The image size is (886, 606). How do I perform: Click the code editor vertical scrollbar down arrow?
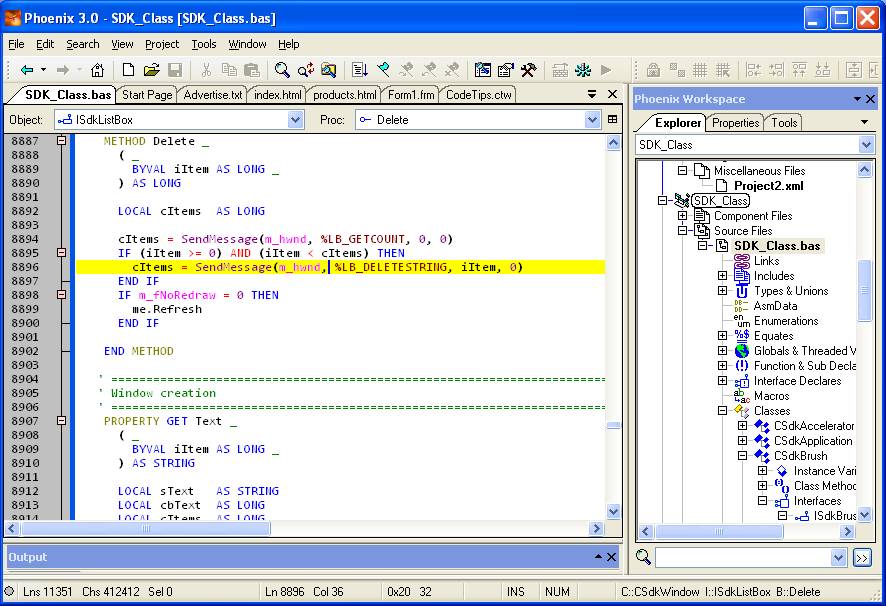[613, 511]
